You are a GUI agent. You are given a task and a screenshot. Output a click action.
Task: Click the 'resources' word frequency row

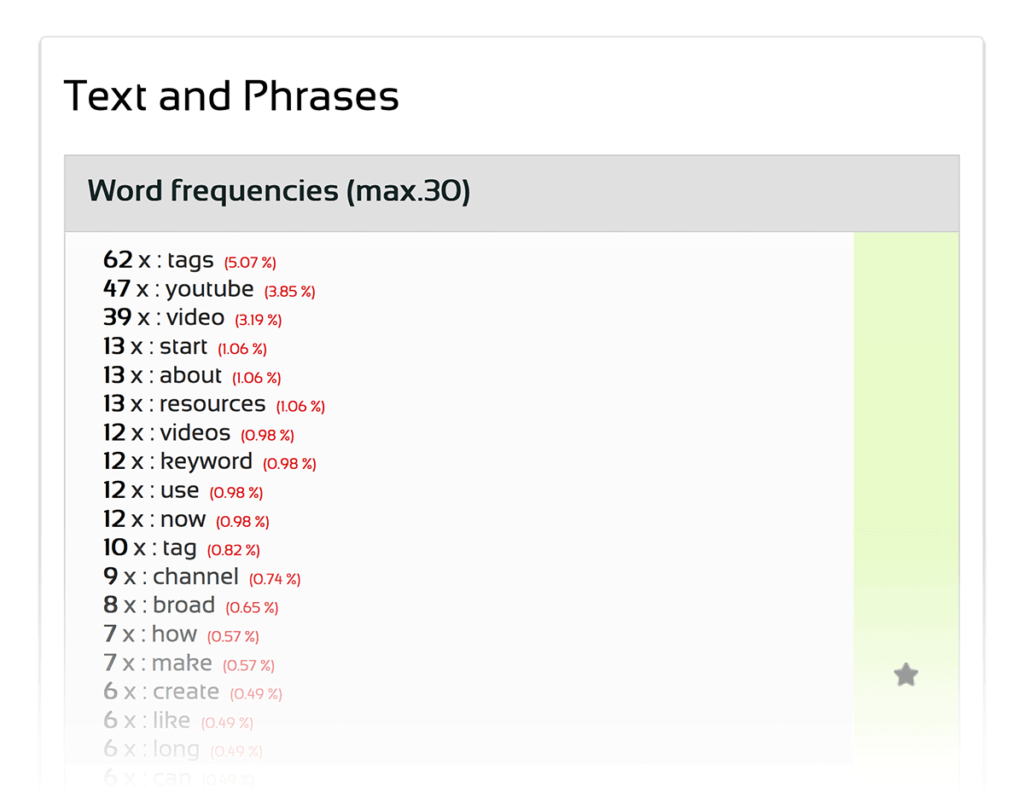coord(212,405)
